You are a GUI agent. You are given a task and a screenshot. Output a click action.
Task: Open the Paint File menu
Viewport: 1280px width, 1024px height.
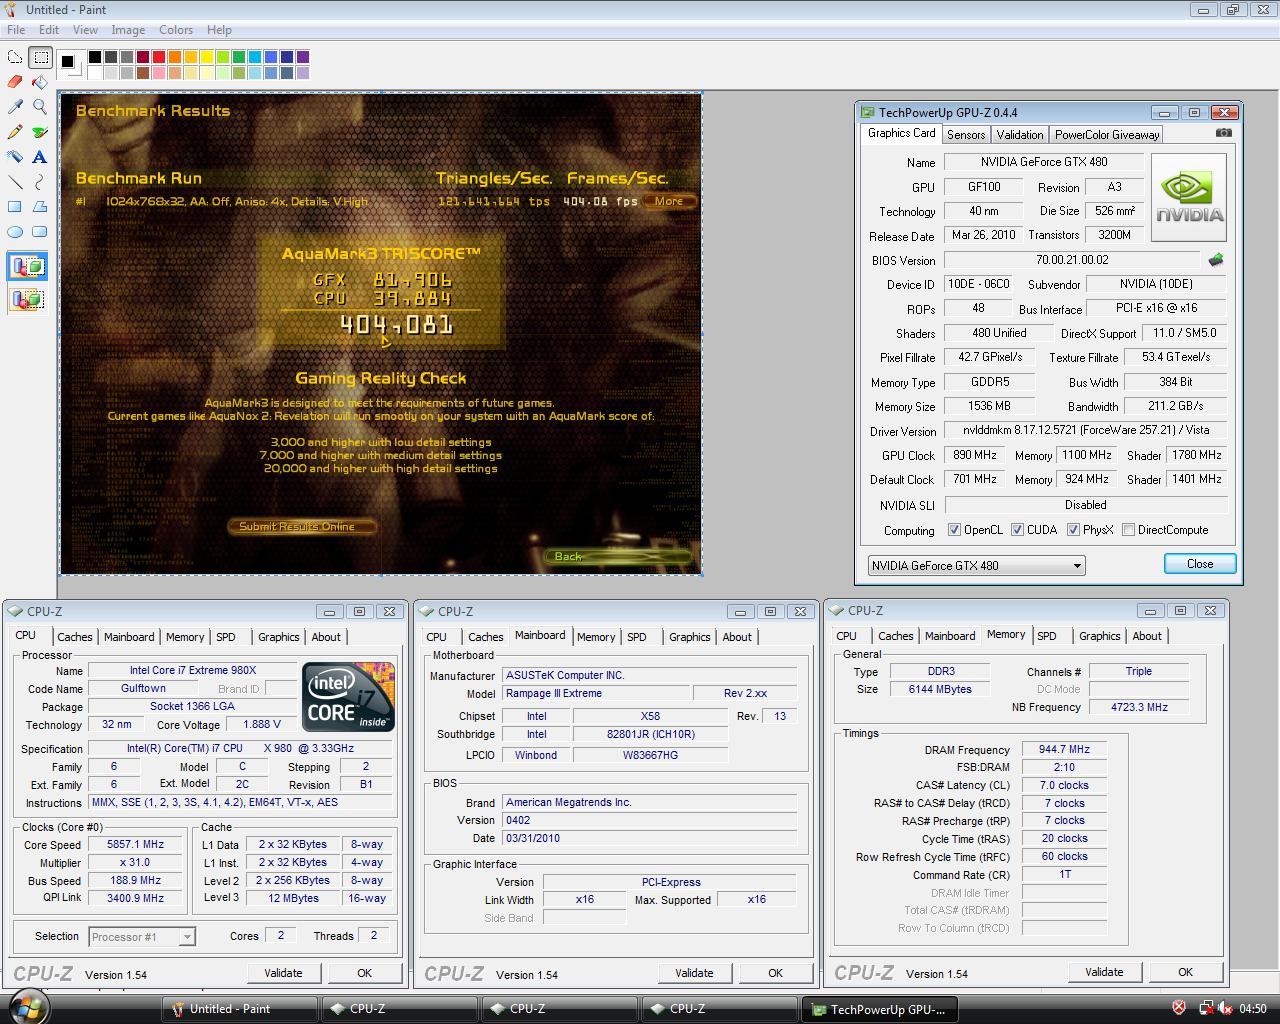click(x=16, y=30)
